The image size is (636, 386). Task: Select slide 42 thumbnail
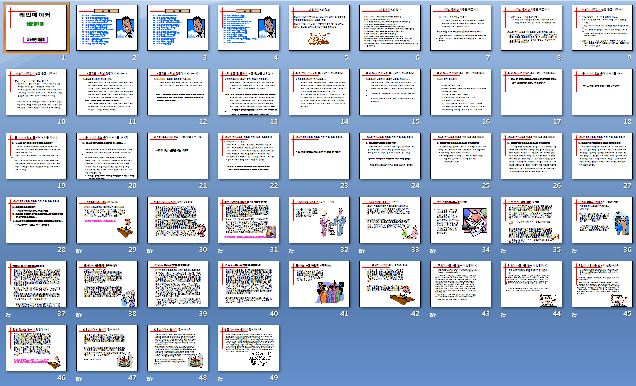coord(390,284)
